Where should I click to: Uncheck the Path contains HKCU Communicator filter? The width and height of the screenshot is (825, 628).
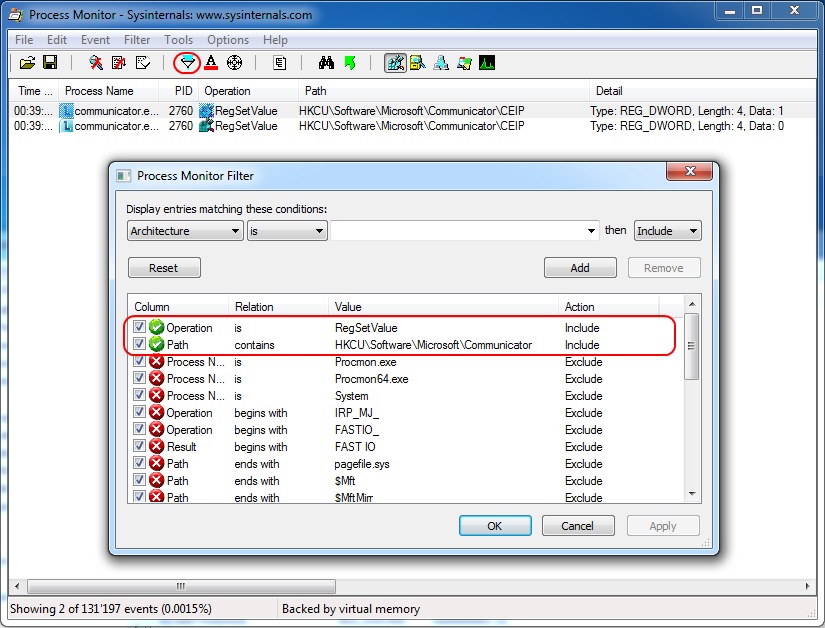point(139,344)
